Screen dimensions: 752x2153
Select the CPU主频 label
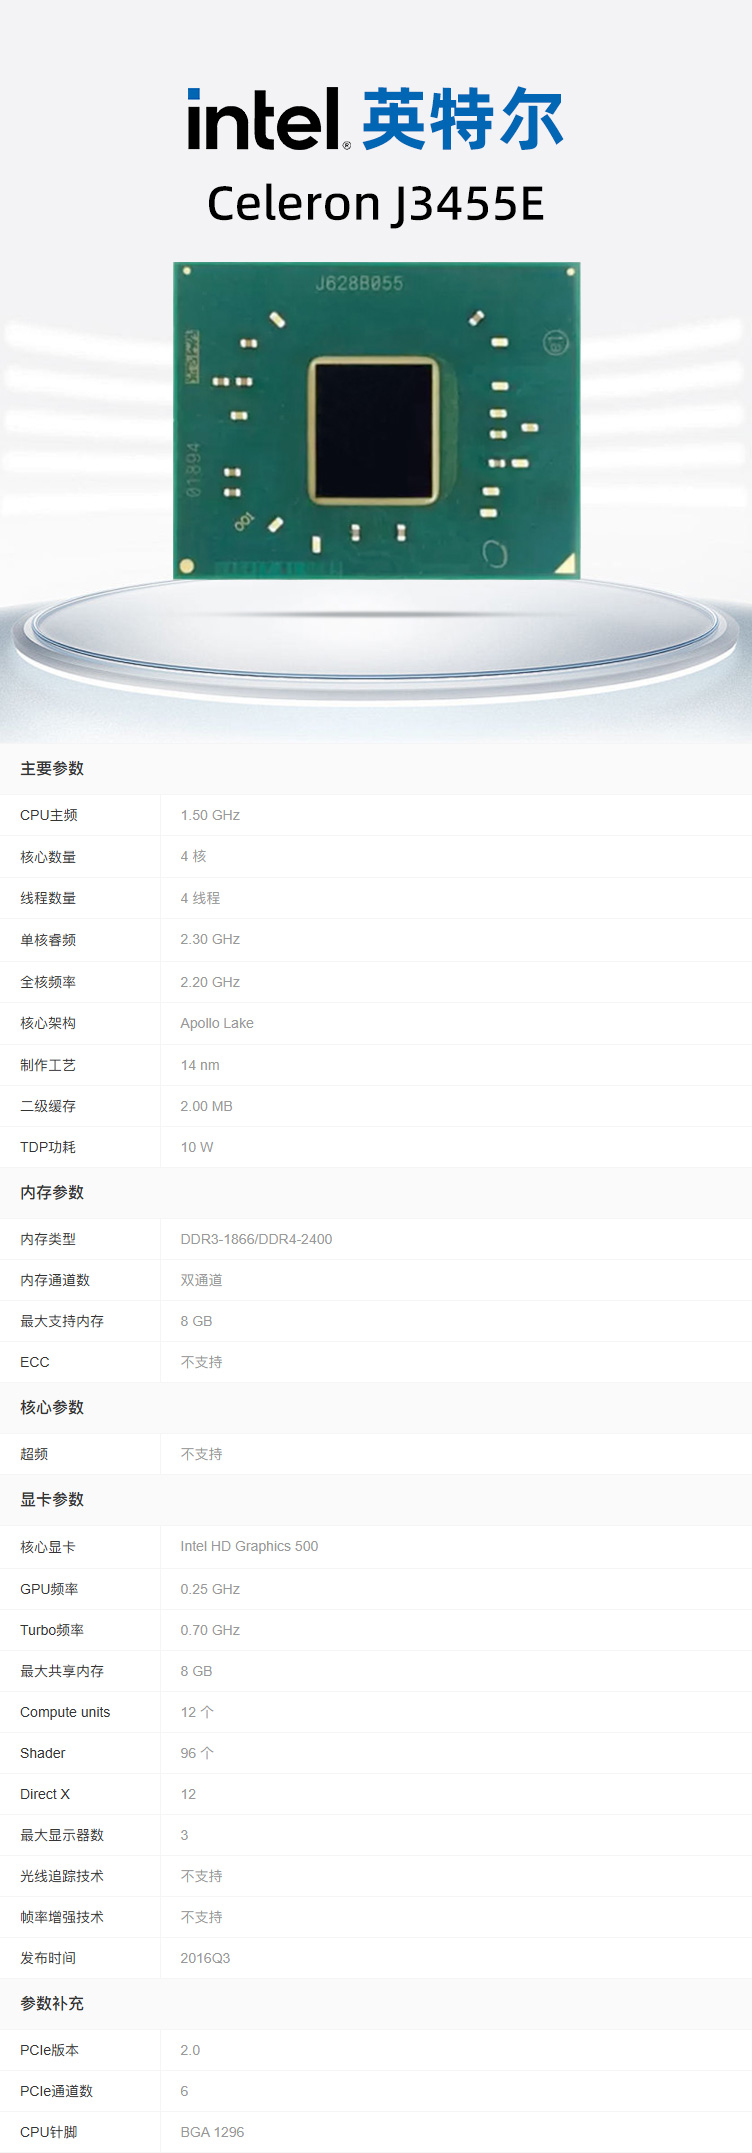[48, 815]
